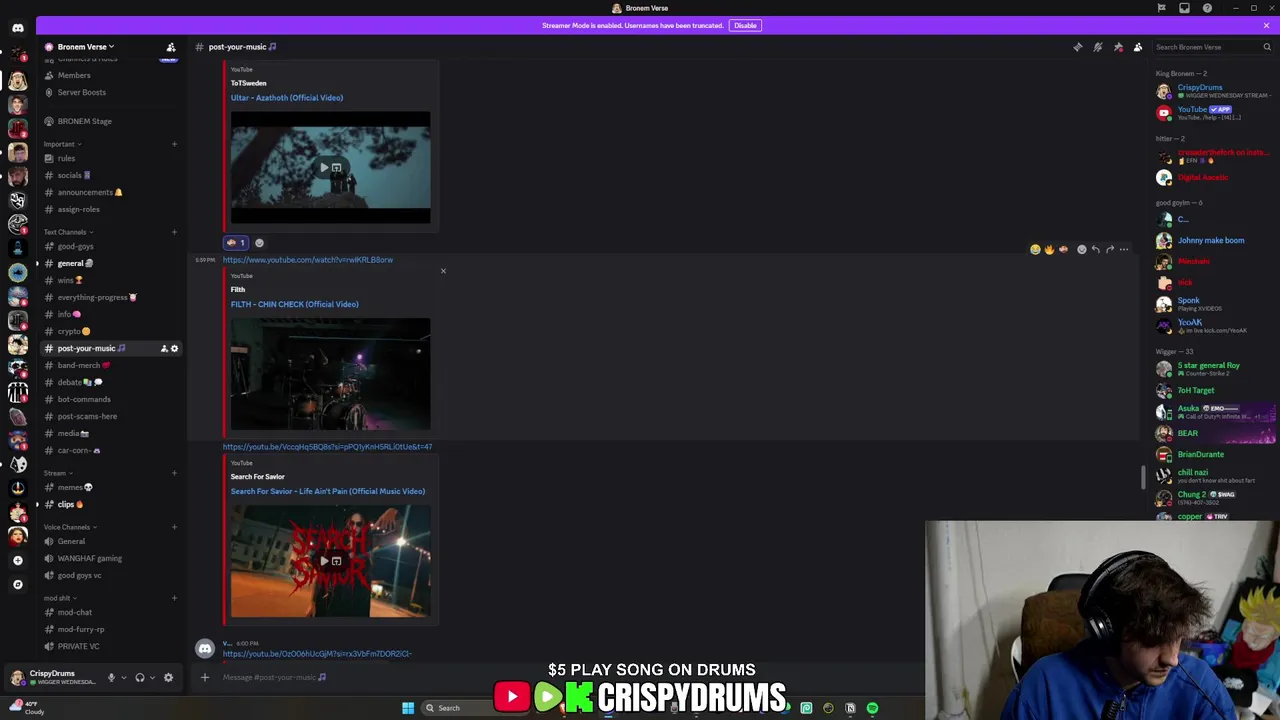Click the youtube.com/watch URL link
The height and width of the screenshot is (720, 1280).
click(308, 260)
